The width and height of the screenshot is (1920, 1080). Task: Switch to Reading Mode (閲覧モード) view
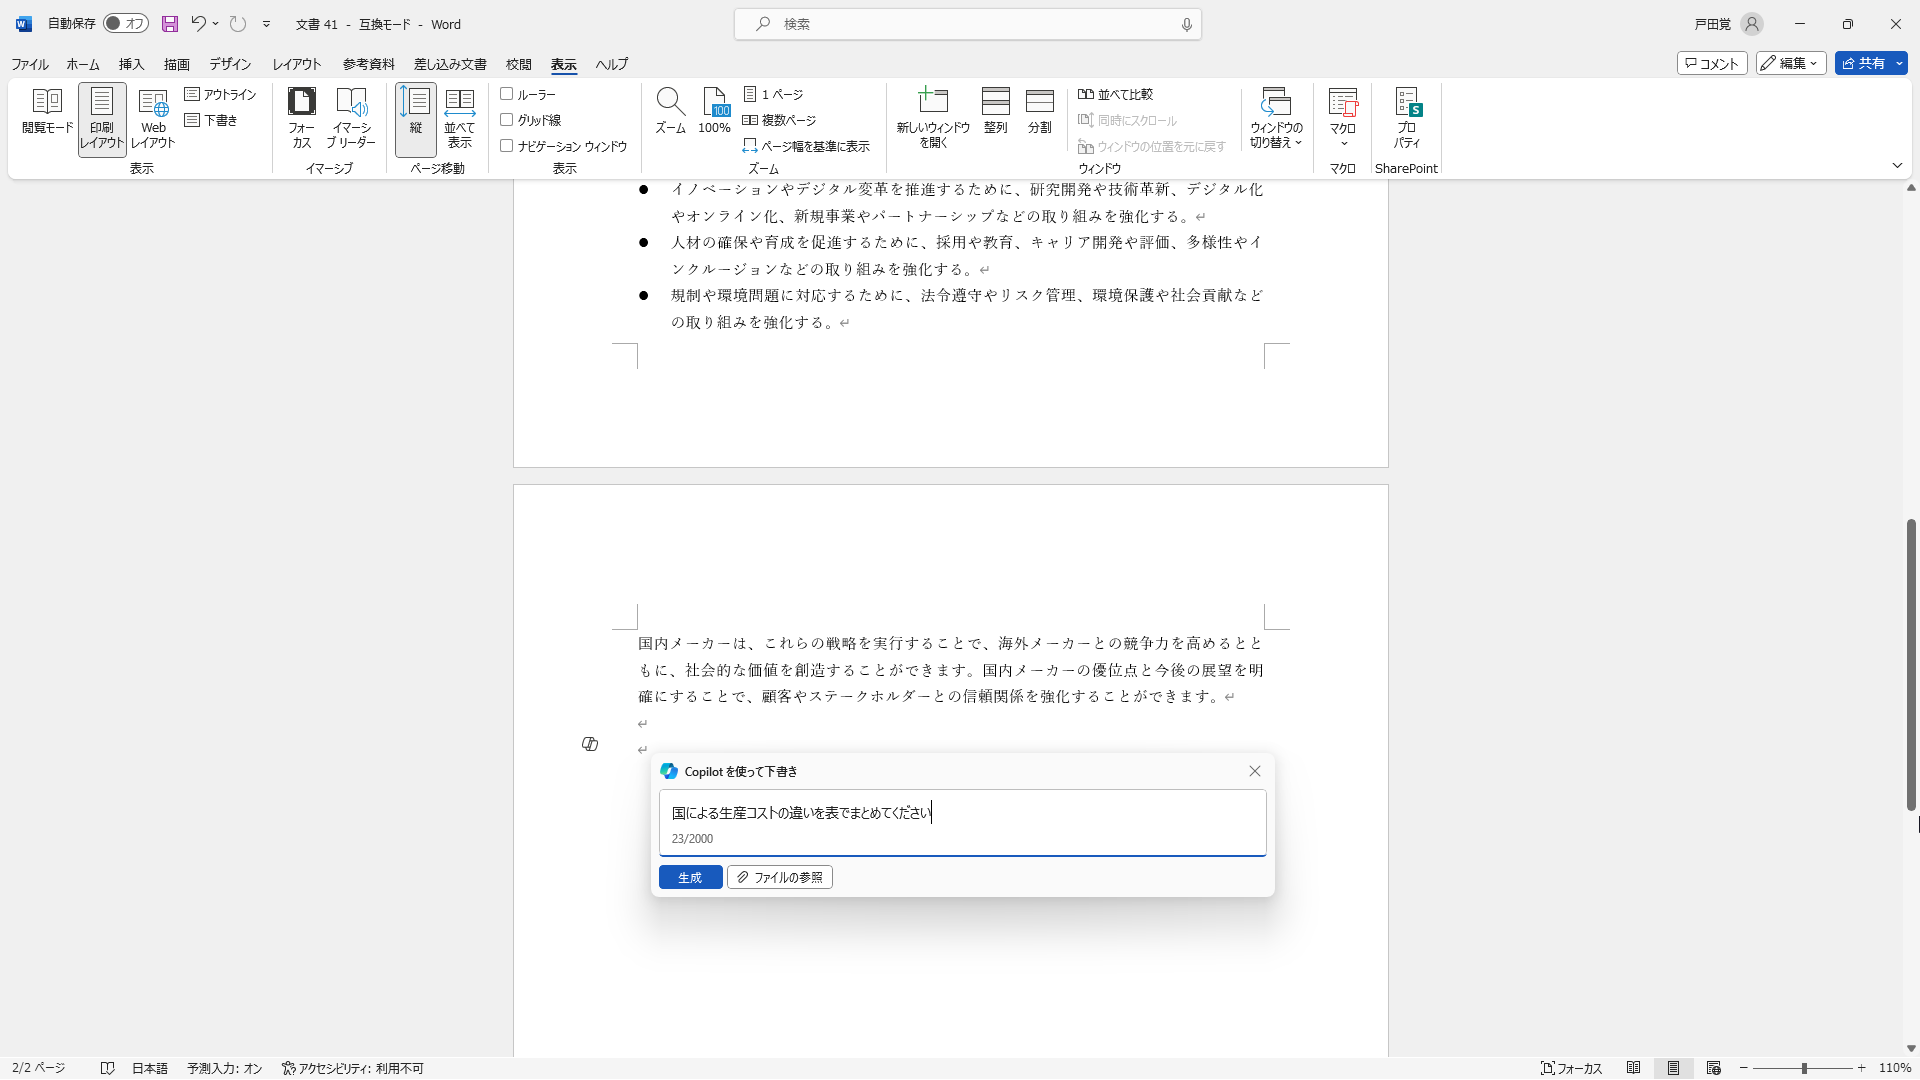(47, 112)
